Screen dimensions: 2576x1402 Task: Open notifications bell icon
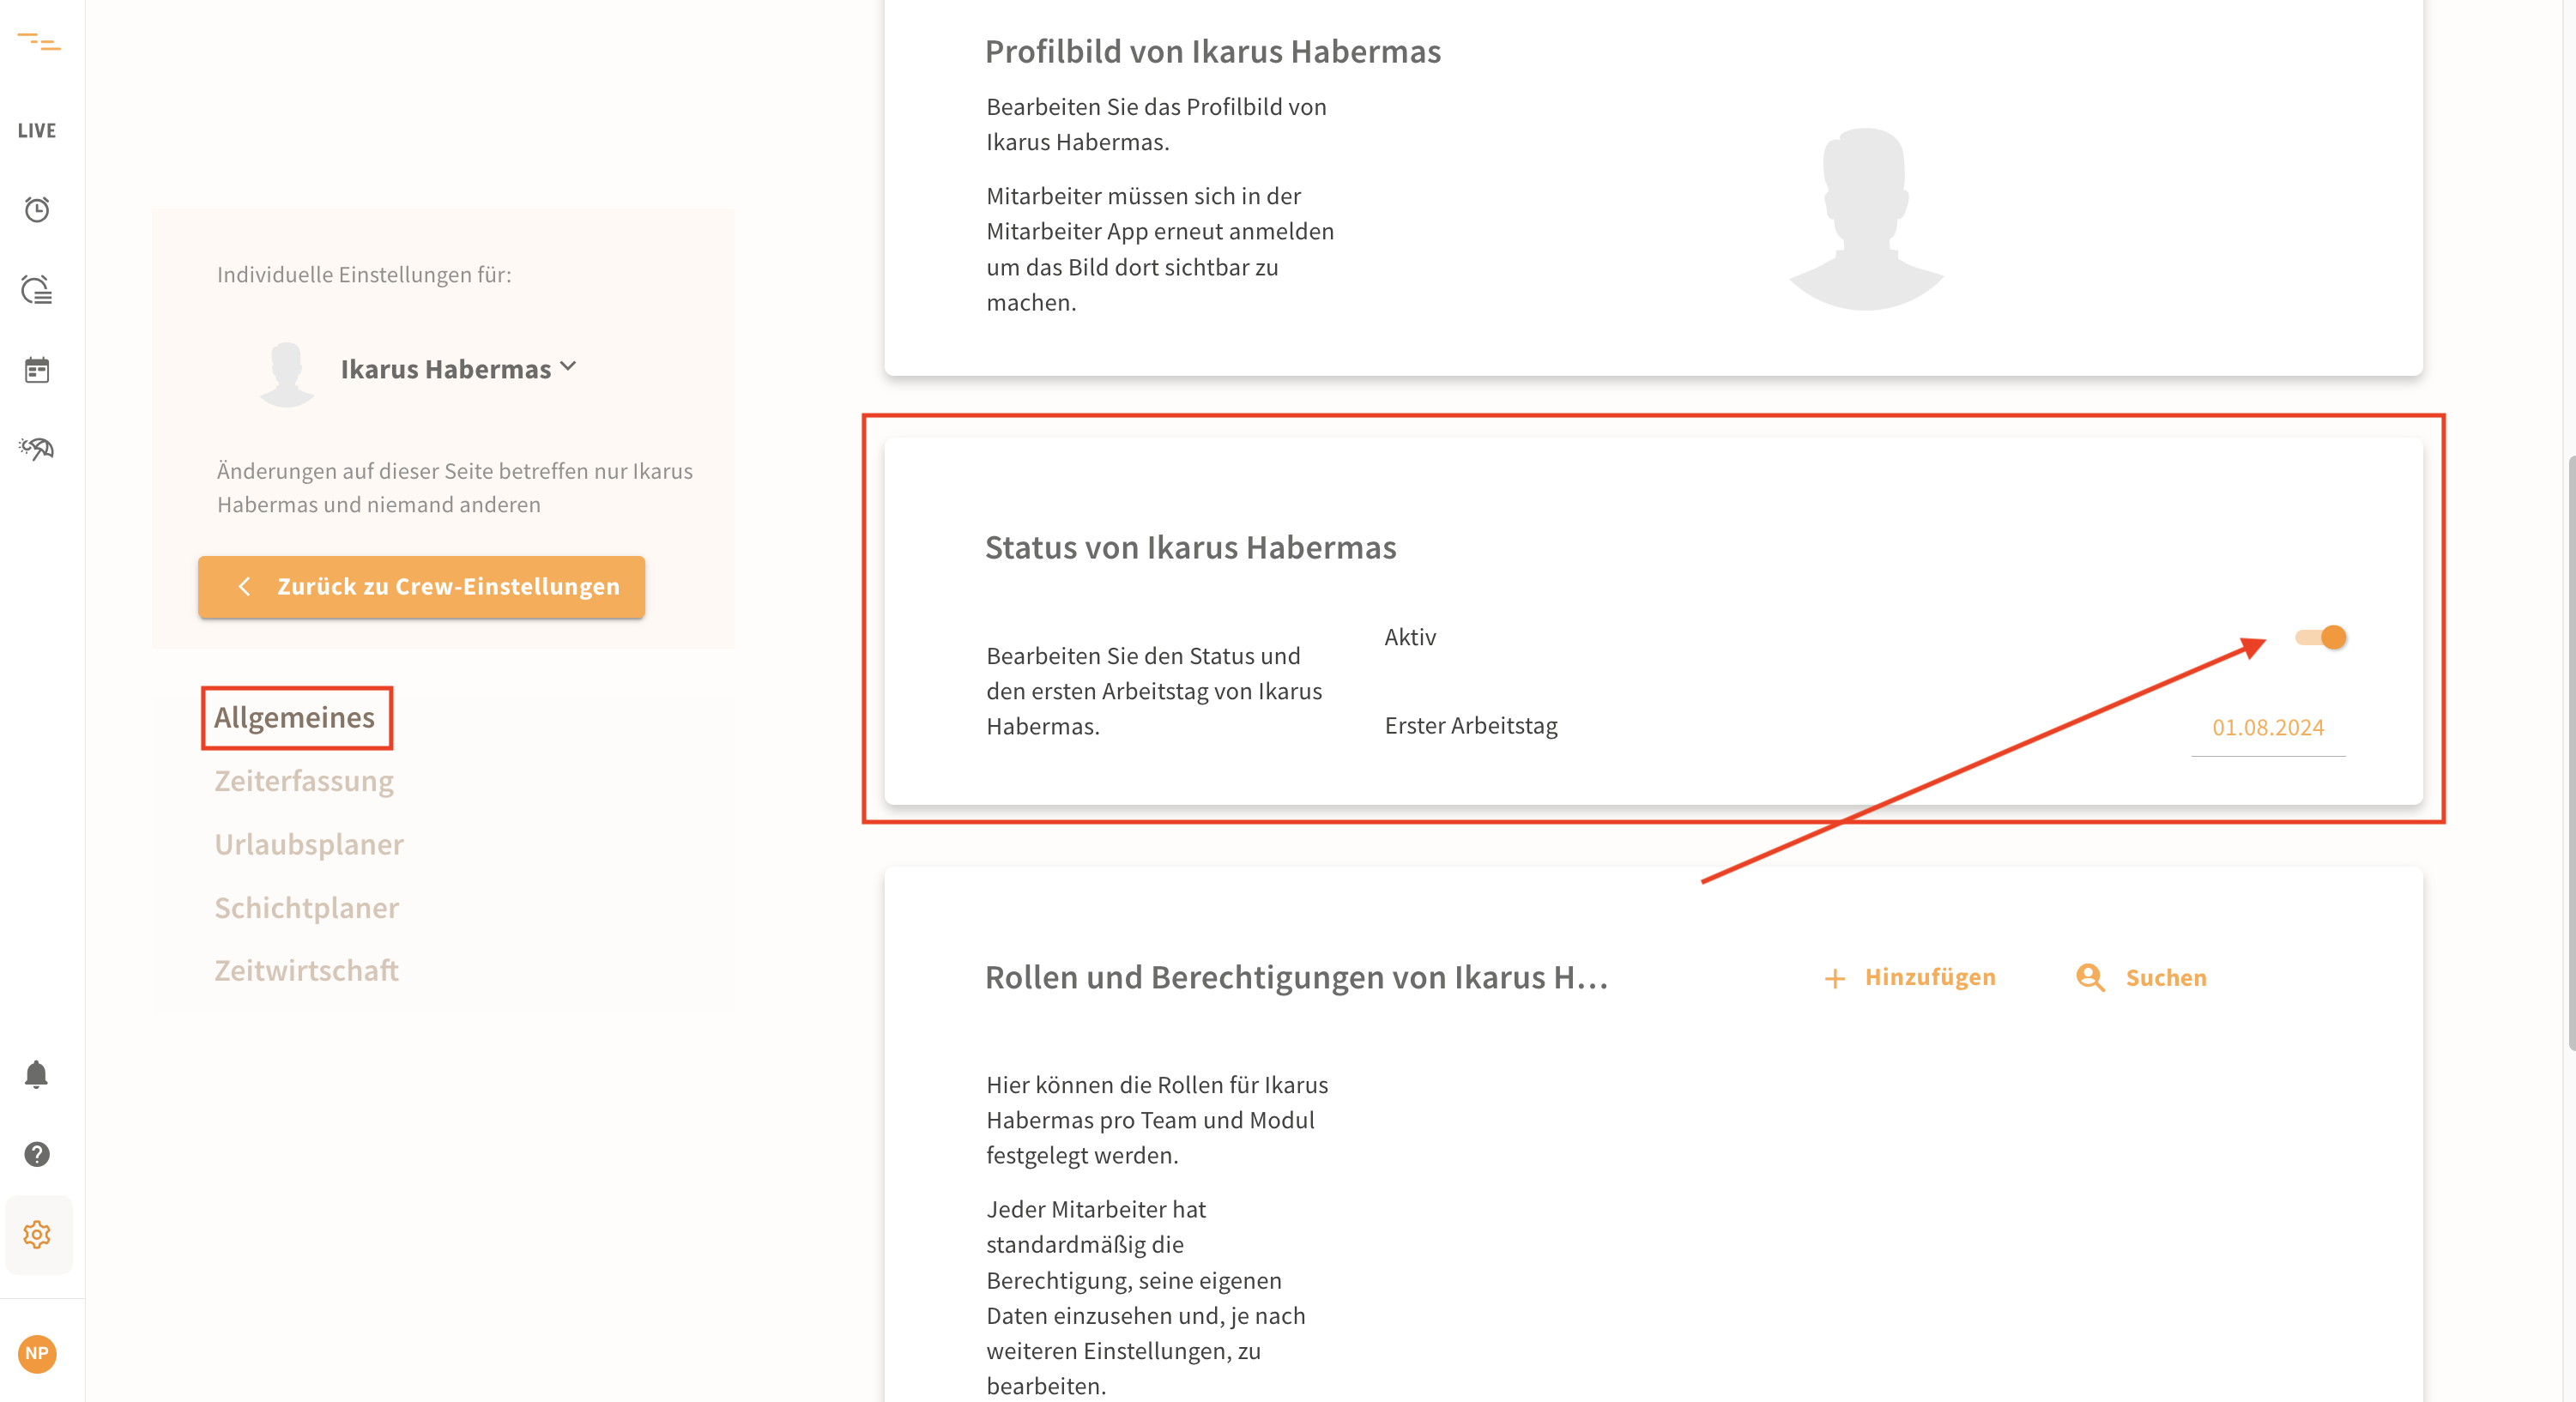pos(37,1075)
